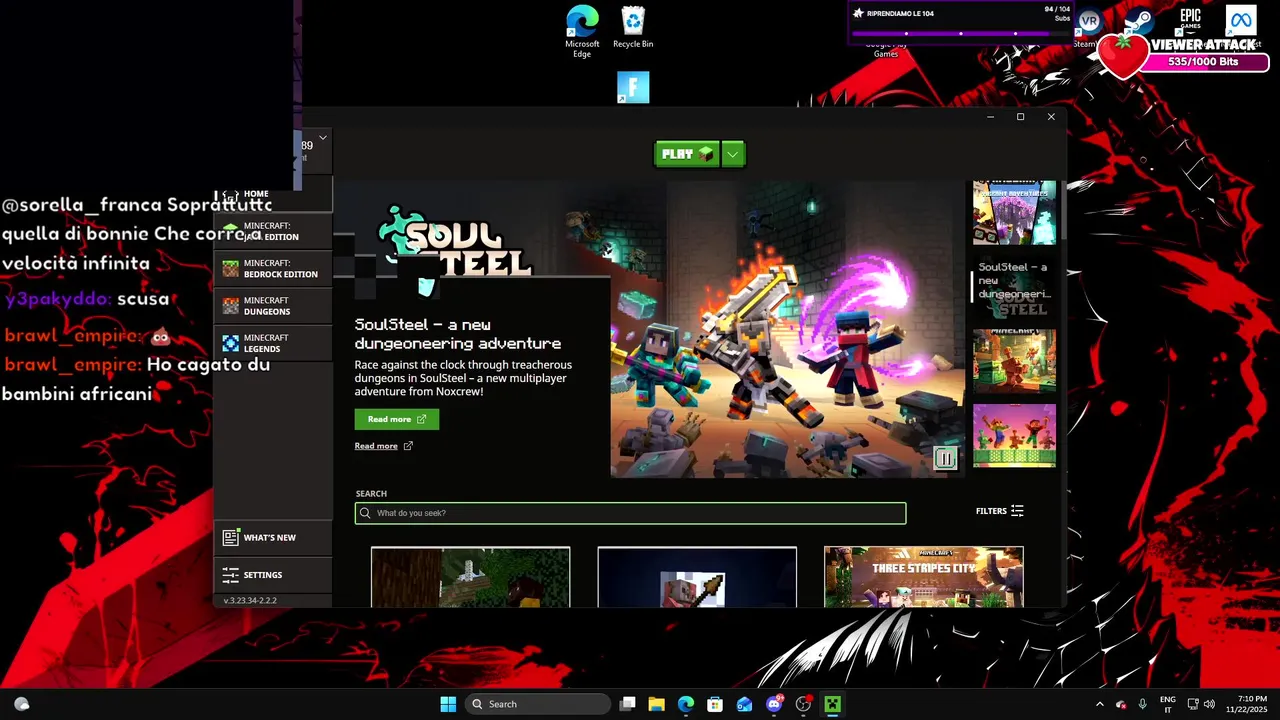The image size is (1280, 720).
Task: Expand the account chevron at launcher top-left
Action: (322, 138)
